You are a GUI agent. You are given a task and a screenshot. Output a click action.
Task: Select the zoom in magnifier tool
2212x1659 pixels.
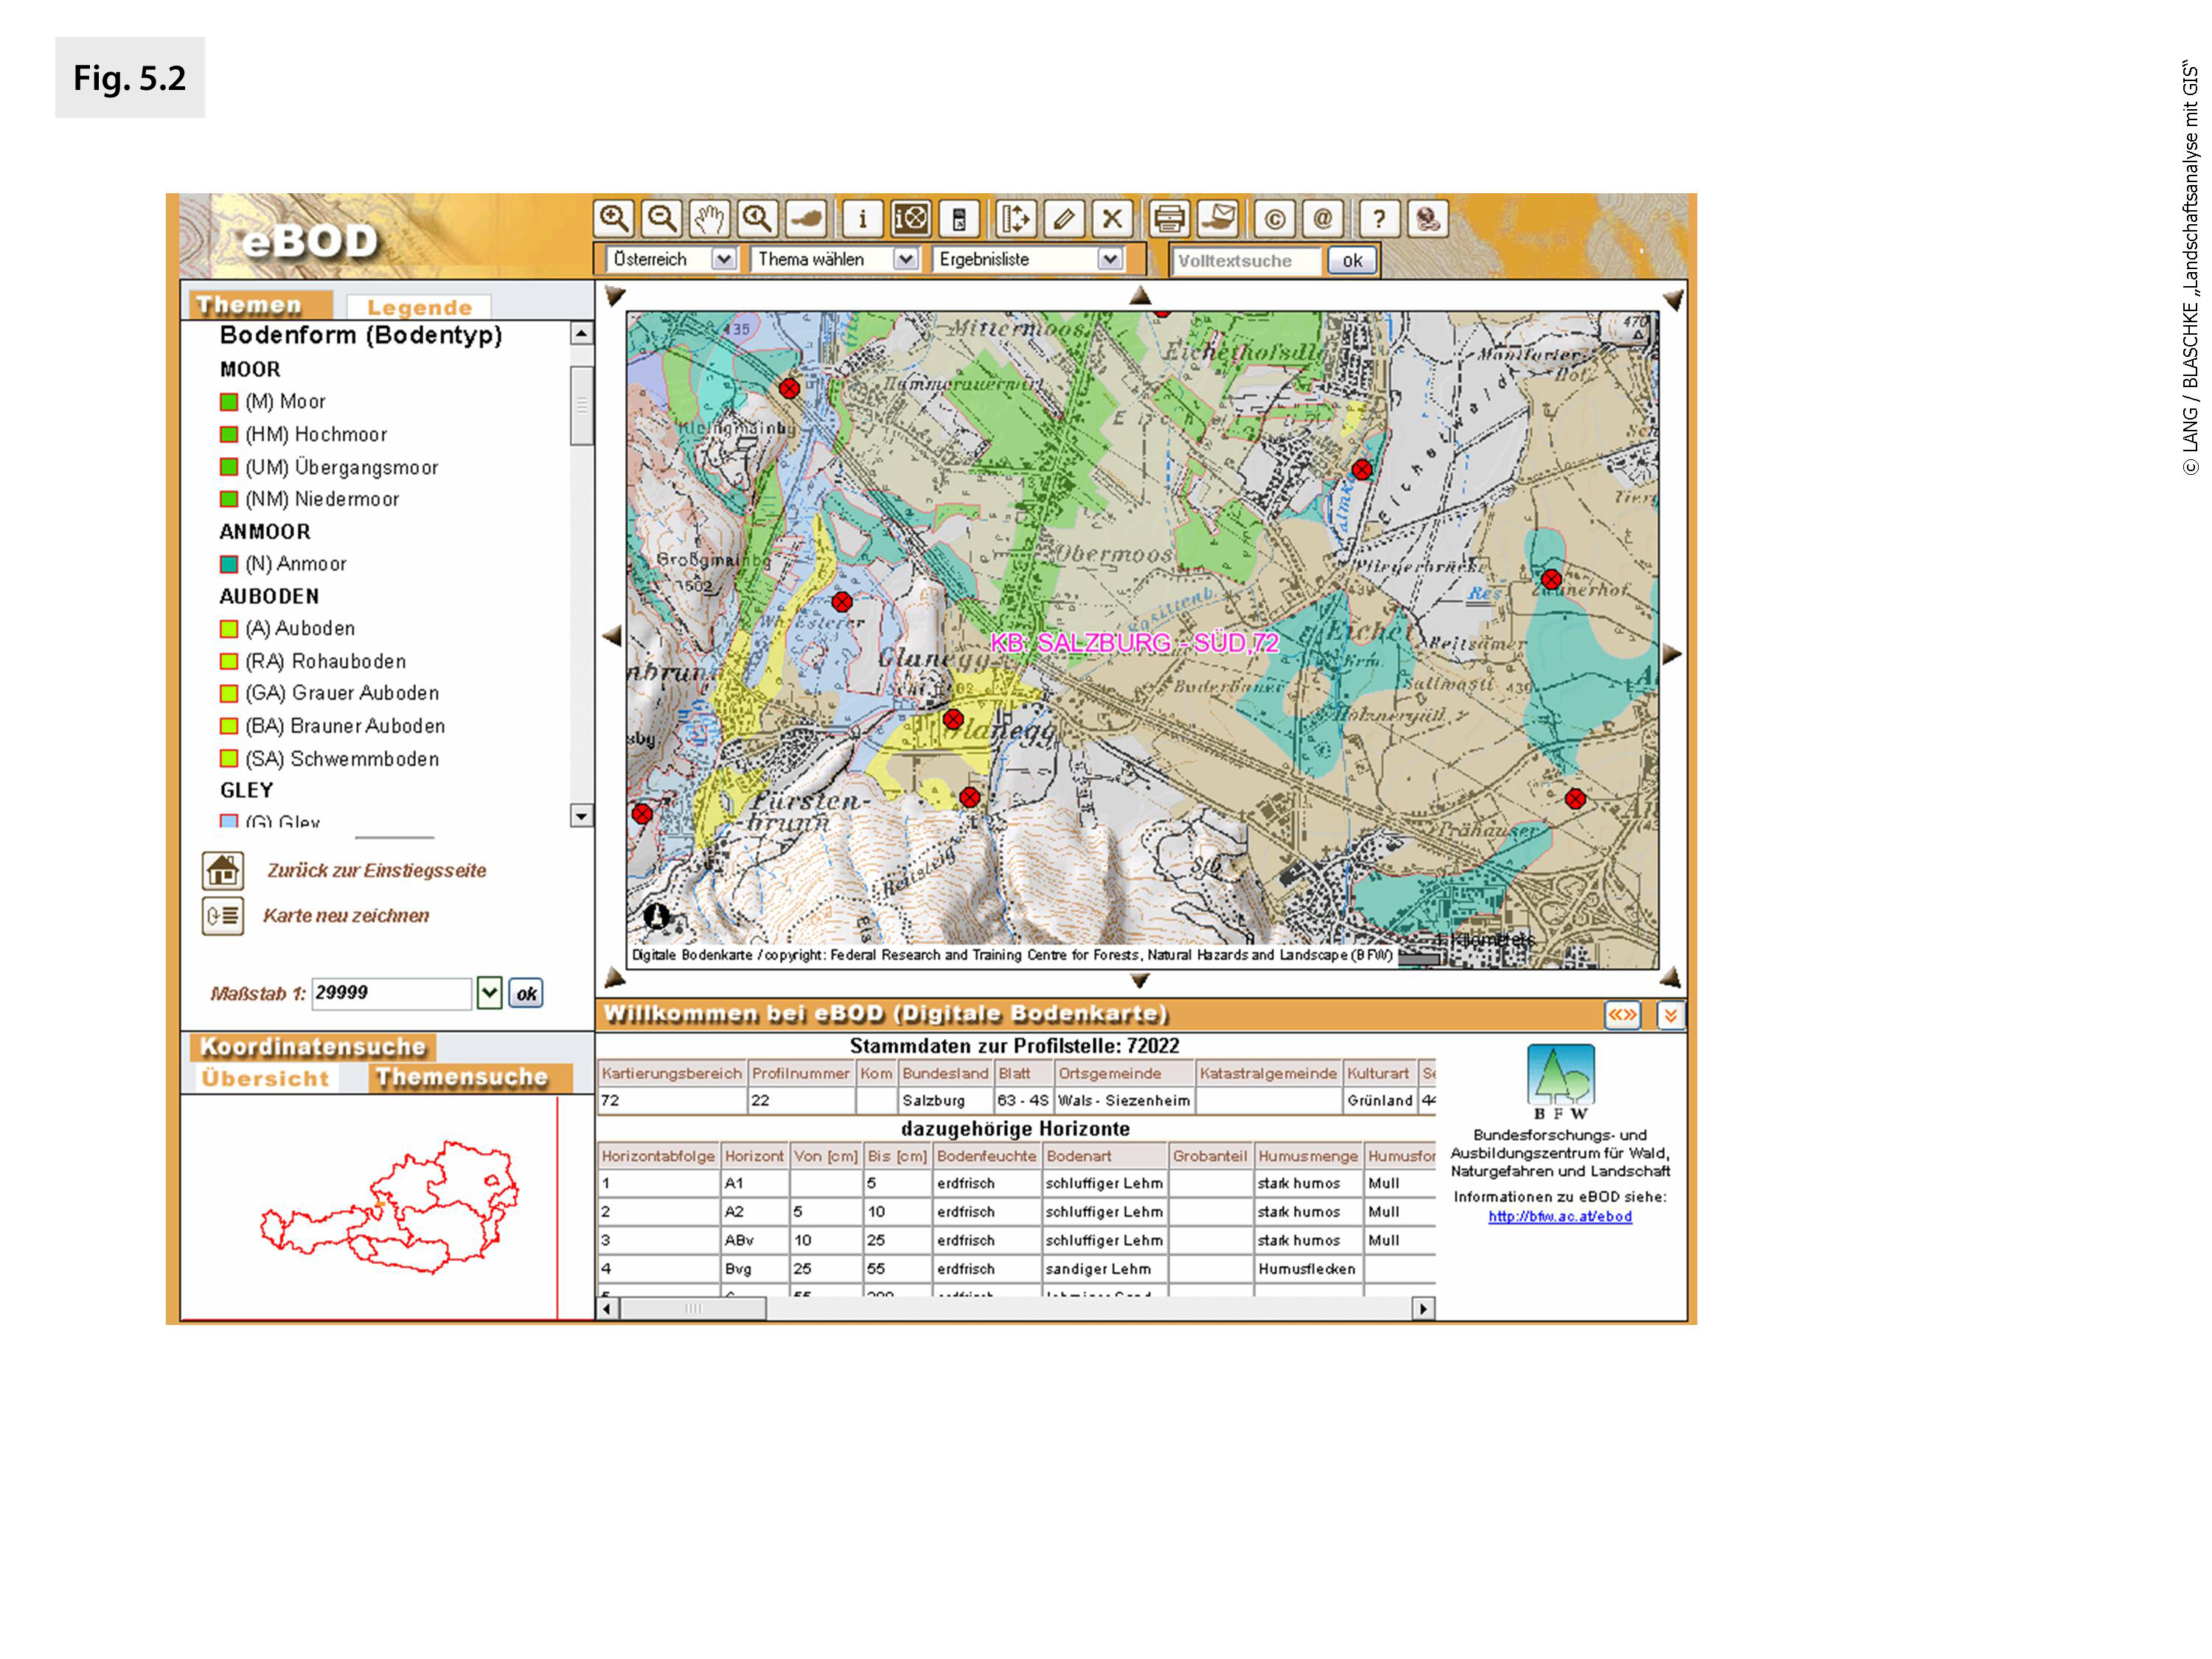pyautogui.click(x=614, y=218)
